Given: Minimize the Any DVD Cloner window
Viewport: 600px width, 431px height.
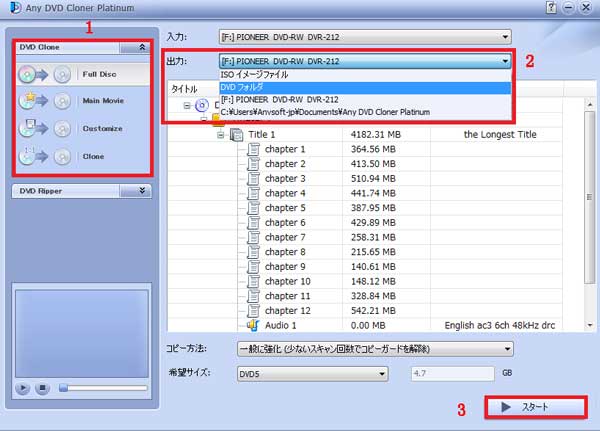Looking at the screenshot, I should tap(568, 7).
